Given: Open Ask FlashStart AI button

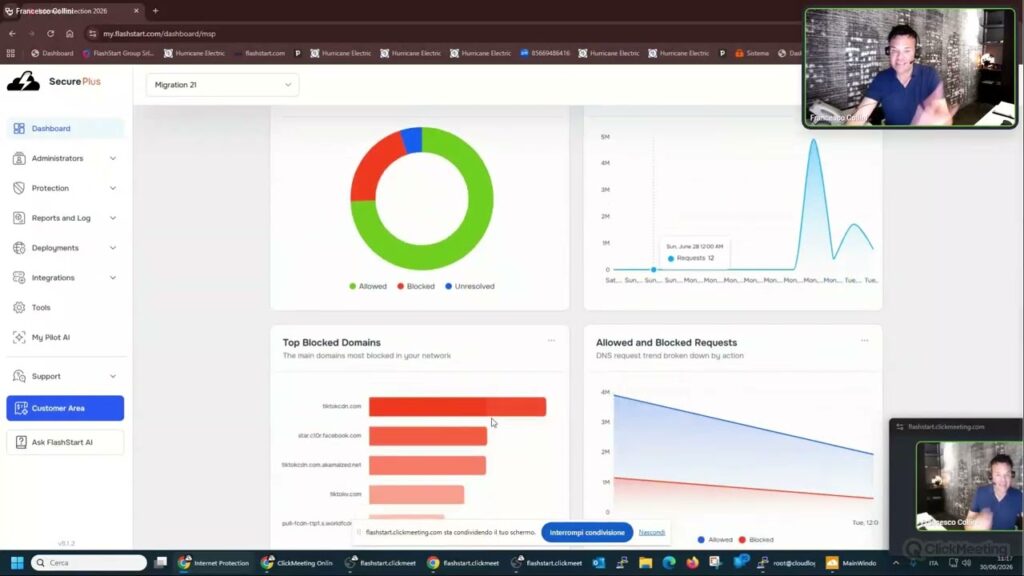Looking at the screenshot, I should (x=65, y=442).
